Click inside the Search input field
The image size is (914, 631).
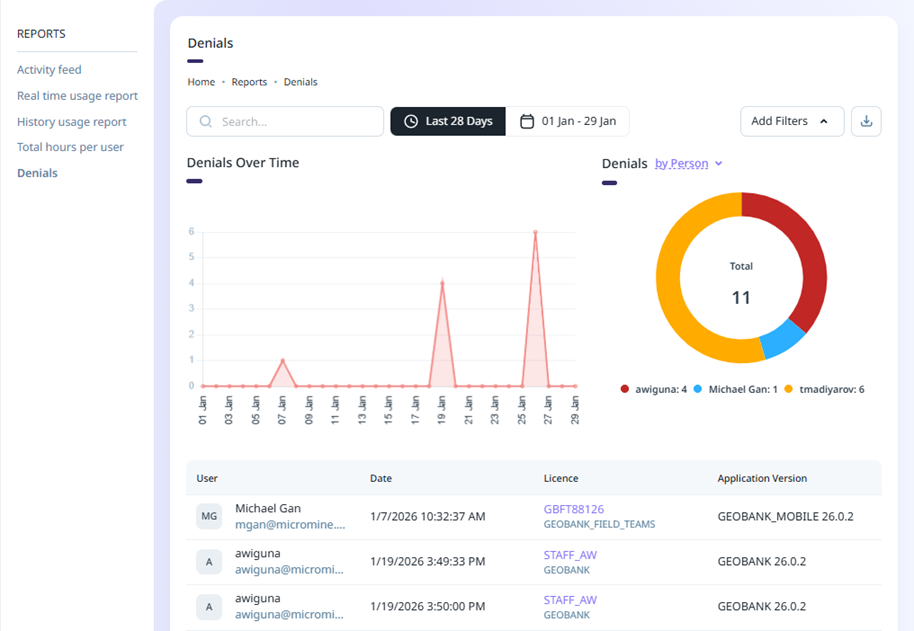pos(297,121)
